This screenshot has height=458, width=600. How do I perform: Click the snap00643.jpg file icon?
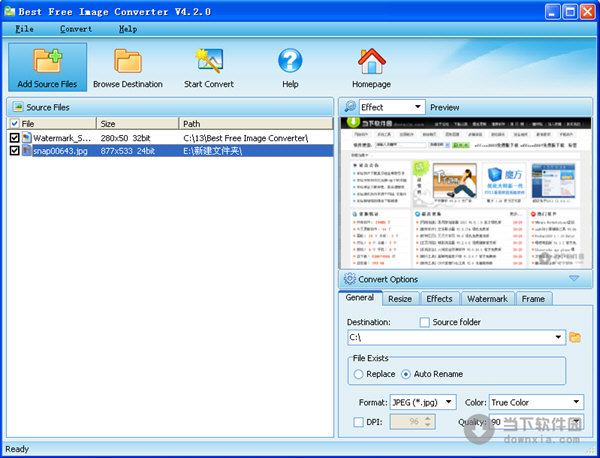[x=26, y=150]
